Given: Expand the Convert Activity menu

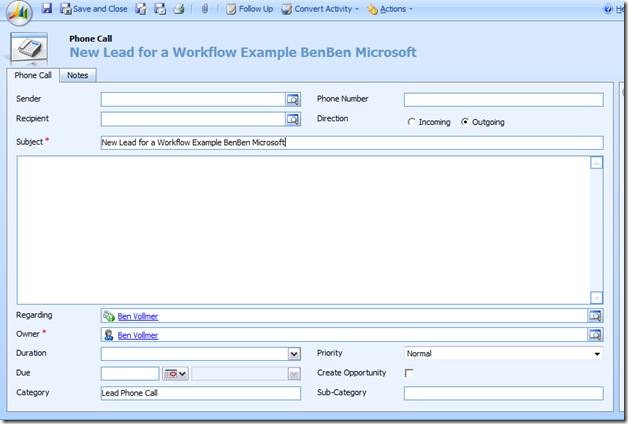Looking at the screenshot, I should point(320,9).
